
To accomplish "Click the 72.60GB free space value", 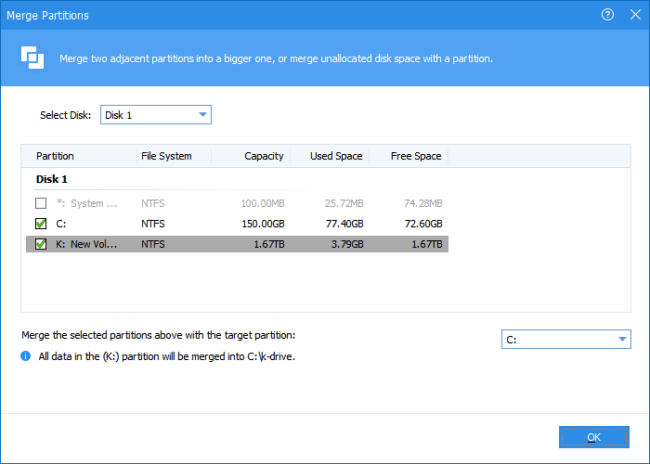I will point(423,223).
